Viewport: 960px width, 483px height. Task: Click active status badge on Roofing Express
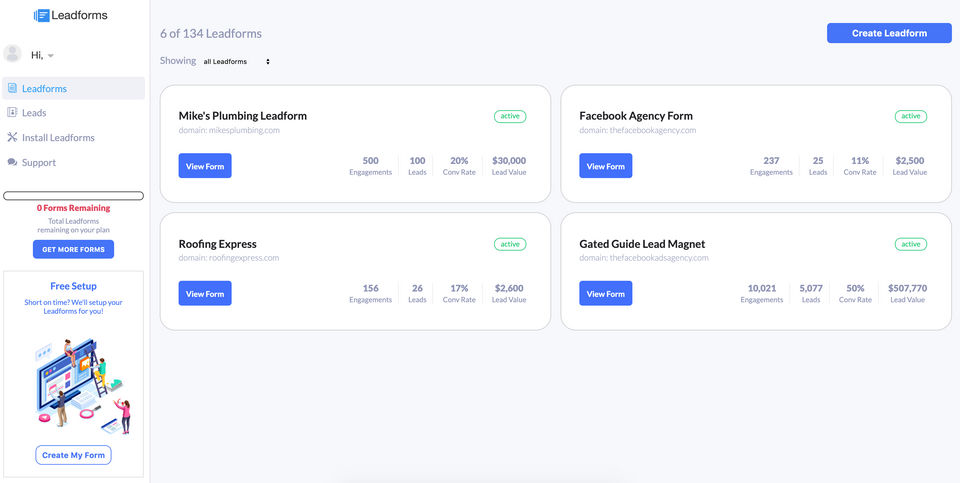[x=510, y=244]
